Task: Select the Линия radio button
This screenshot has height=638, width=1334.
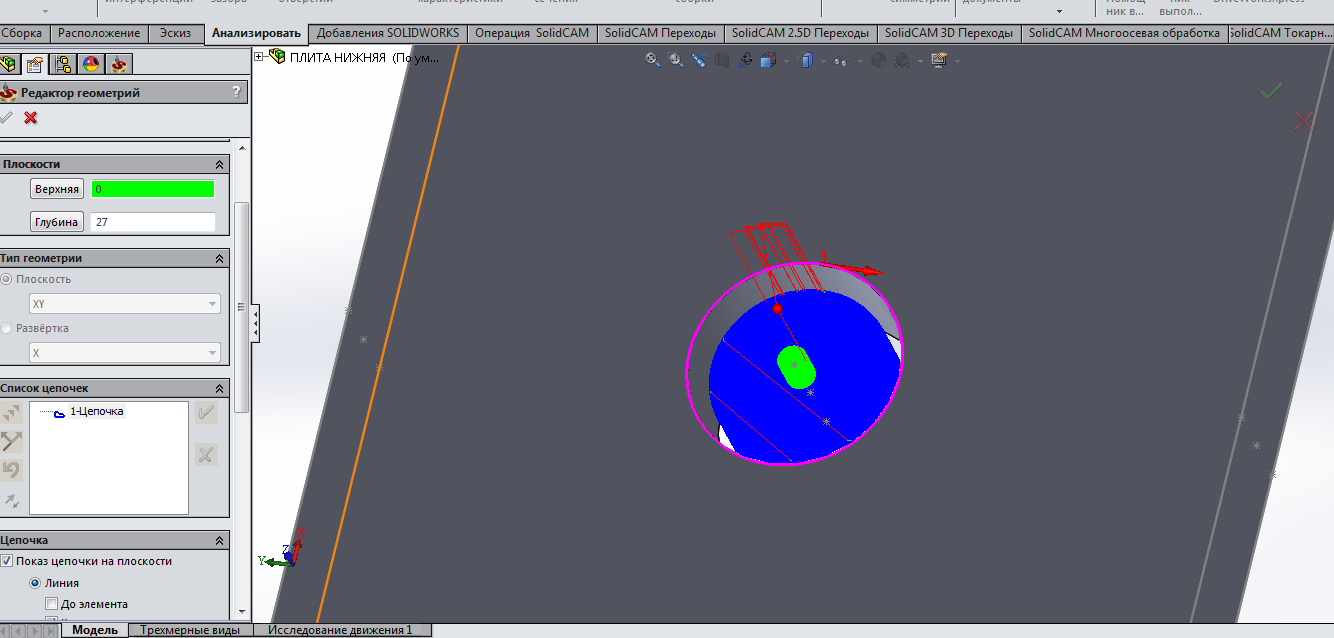Action: 35,583
